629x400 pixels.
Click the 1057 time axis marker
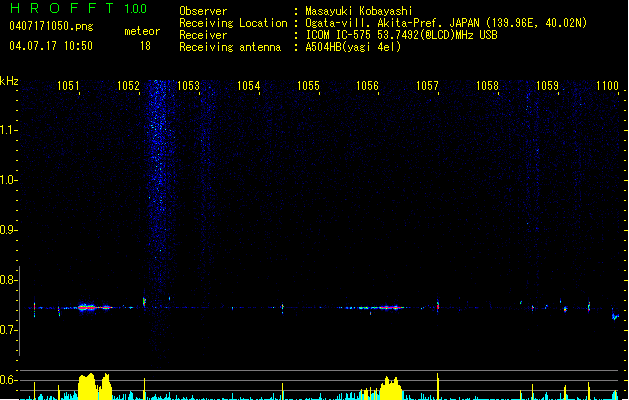tap(427, 85)
